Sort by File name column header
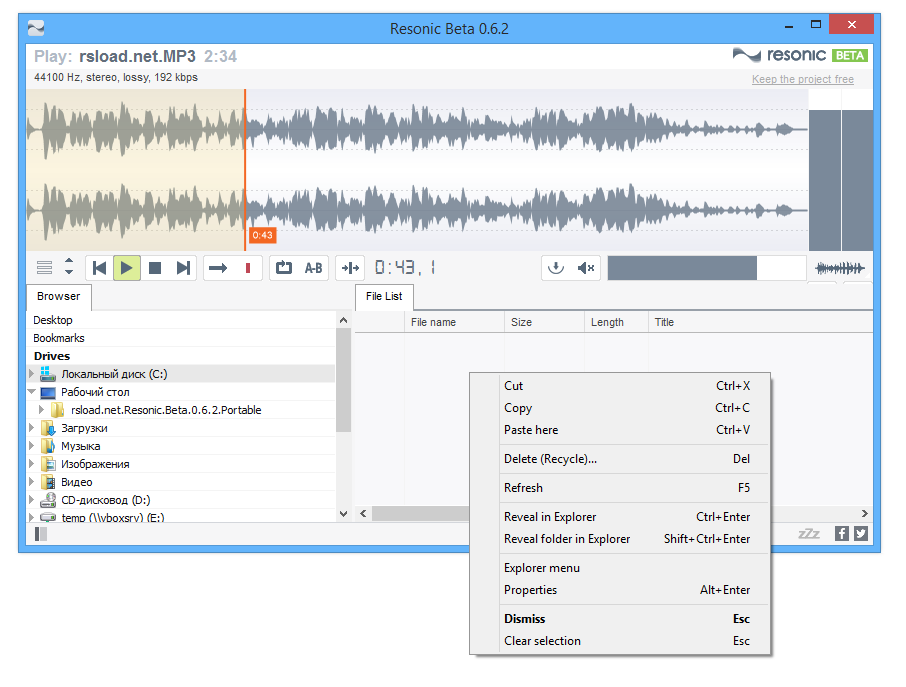The height and width of the screenshot is (687, 906). [454, 322]
